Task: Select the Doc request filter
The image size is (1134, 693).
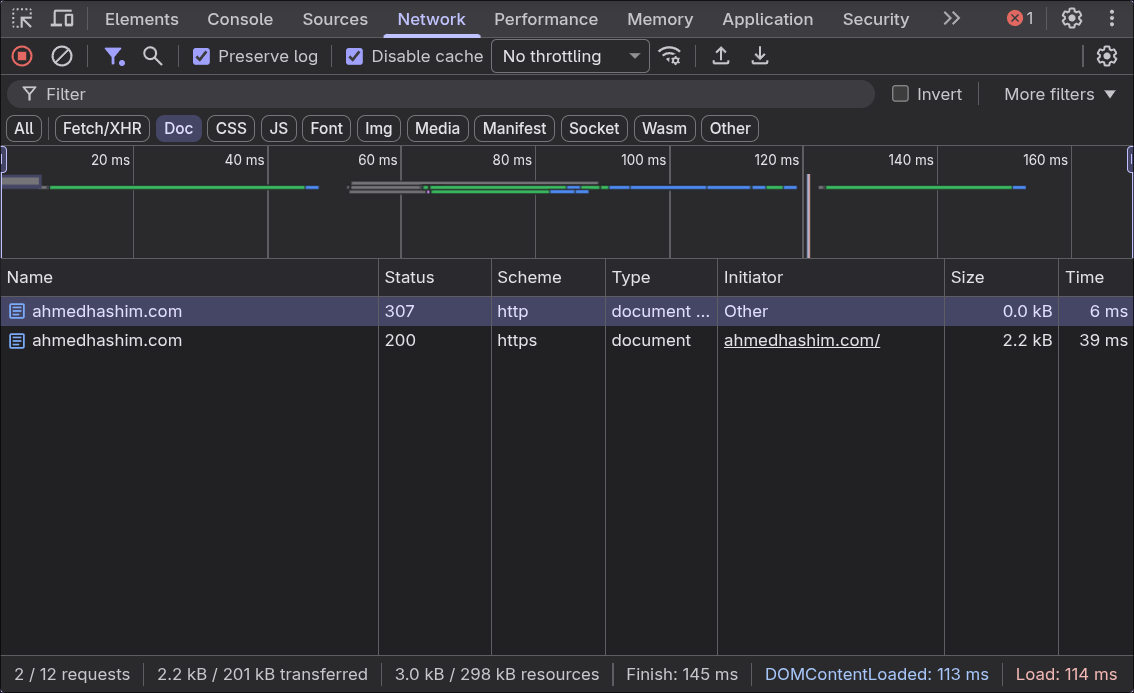Action: (x=178, y=128)
